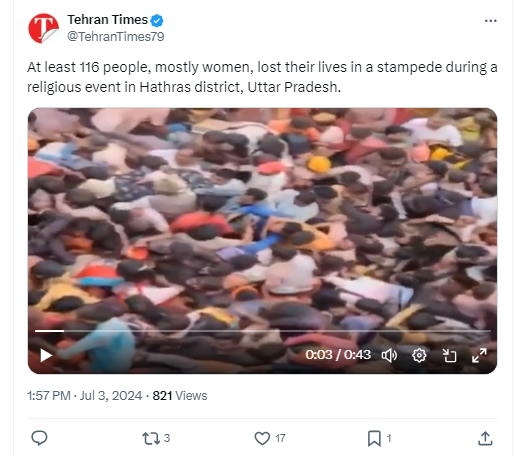Toggle picture-in-picture mode for the video
Image resolution: width=516 pixels, height=456 pixels.
point(449,355)
